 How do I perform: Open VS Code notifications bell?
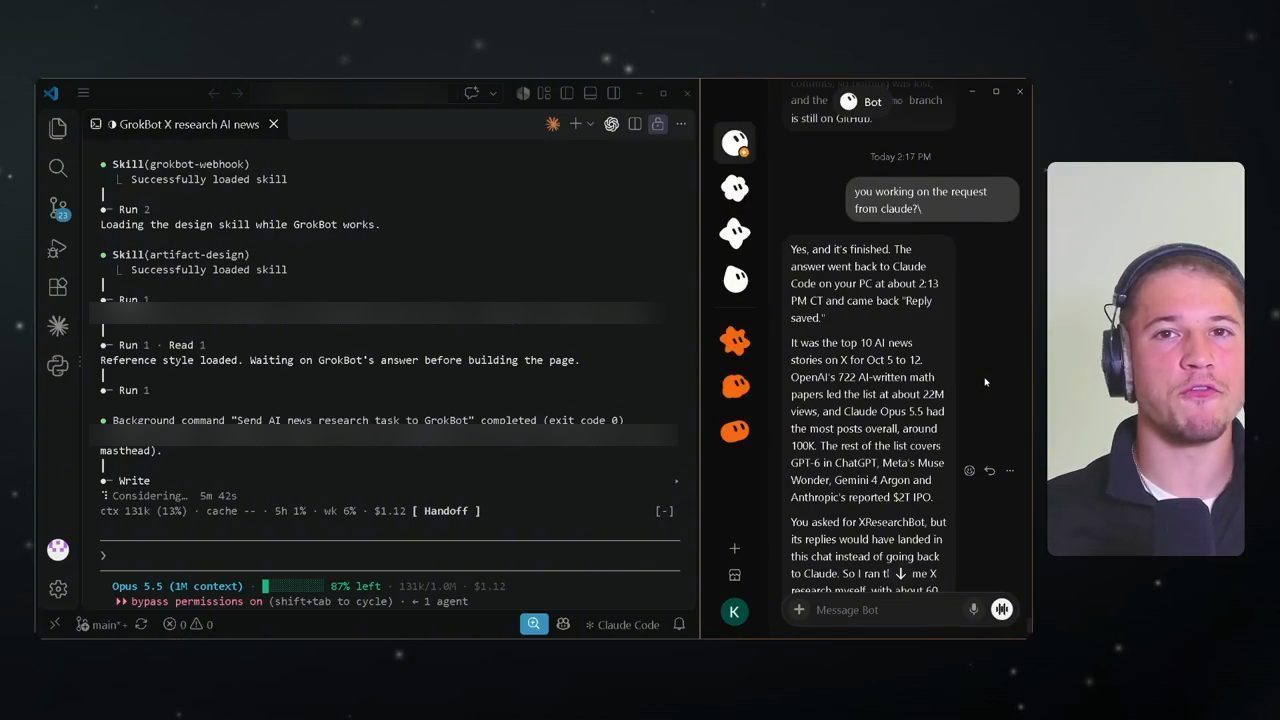point(679,625)
